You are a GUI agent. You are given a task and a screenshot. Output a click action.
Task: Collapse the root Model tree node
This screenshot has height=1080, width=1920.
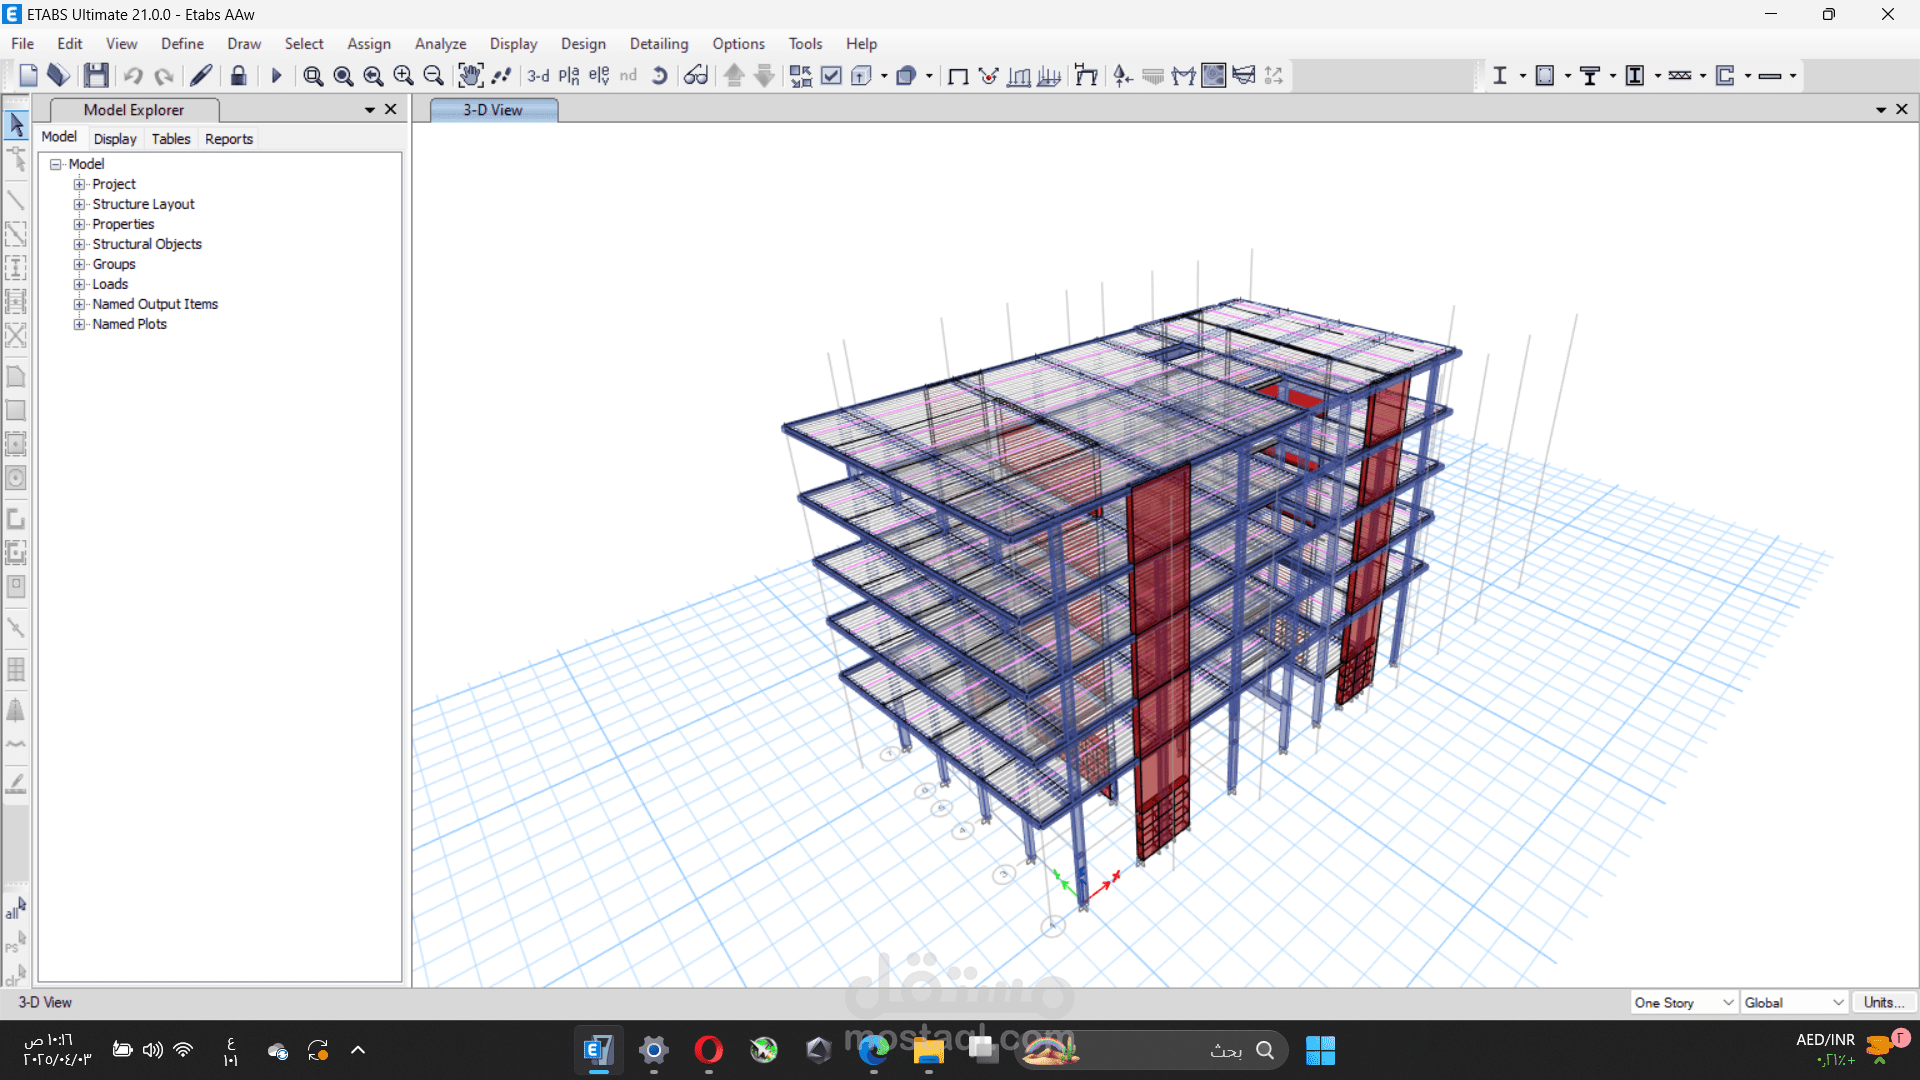[56, 164]
